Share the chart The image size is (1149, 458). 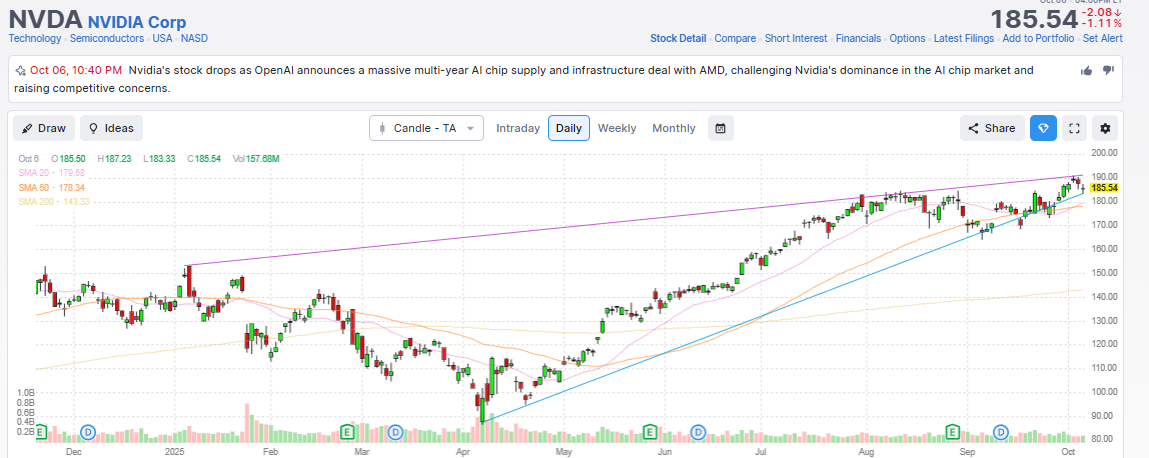point(991,128)
